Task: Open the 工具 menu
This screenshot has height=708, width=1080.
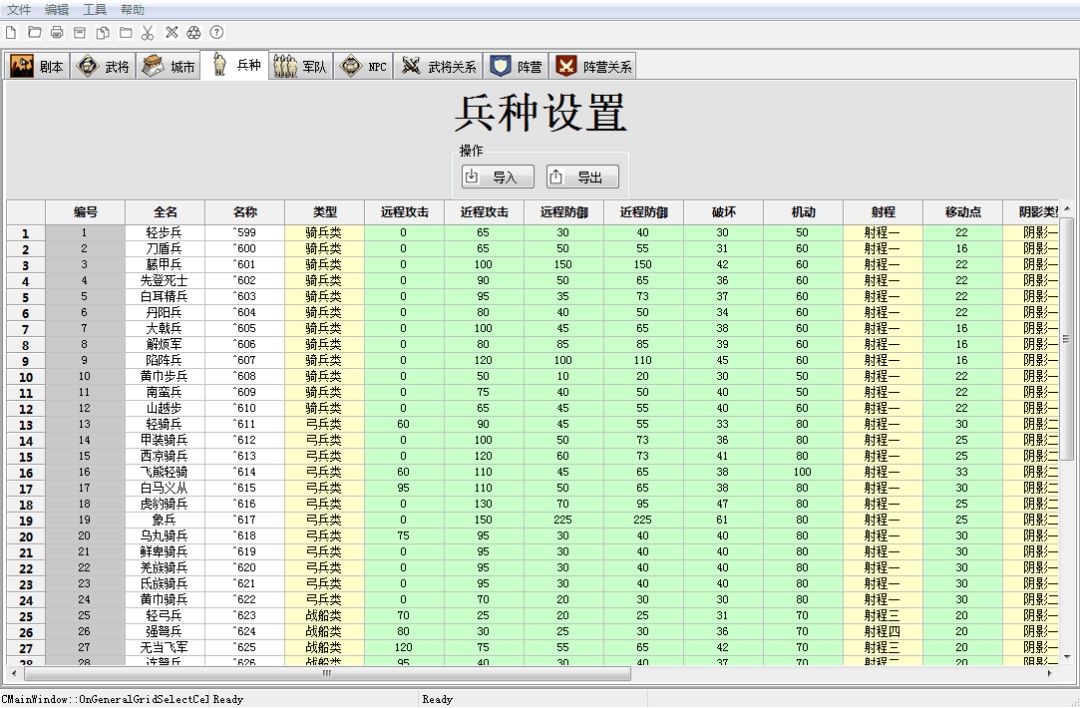Action: (x=94, y=9)
